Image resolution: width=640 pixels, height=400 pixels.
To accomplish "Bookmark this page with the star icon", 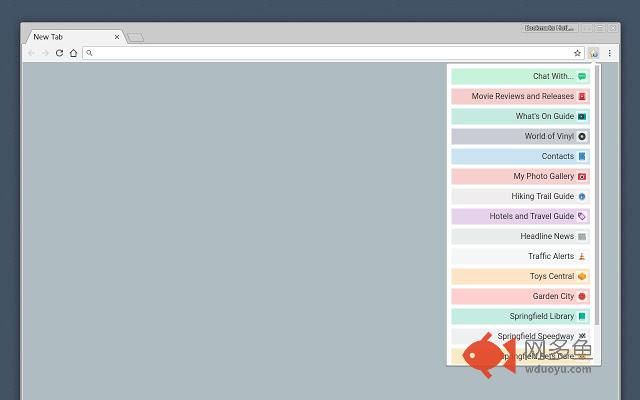I will pos(577,53).
